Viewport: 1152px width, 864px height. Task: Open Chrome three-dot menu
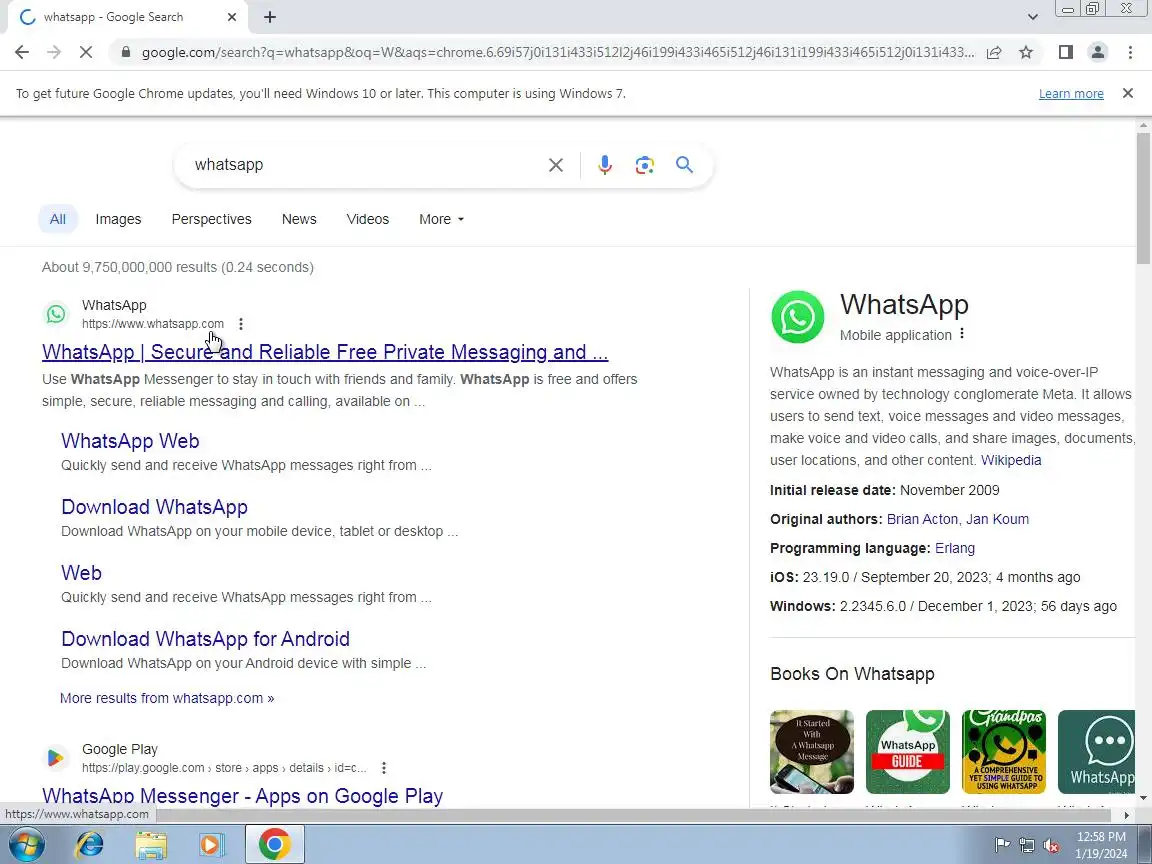tap(1130, 52)
